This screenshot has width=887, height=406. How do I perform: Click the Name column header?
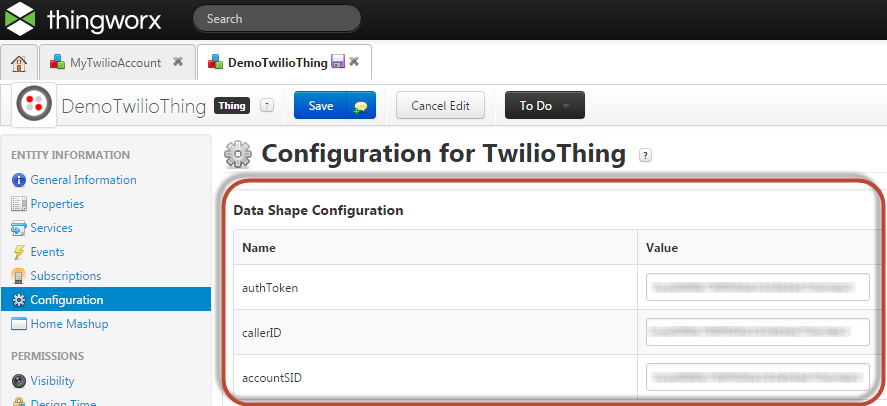coord(436,247)
